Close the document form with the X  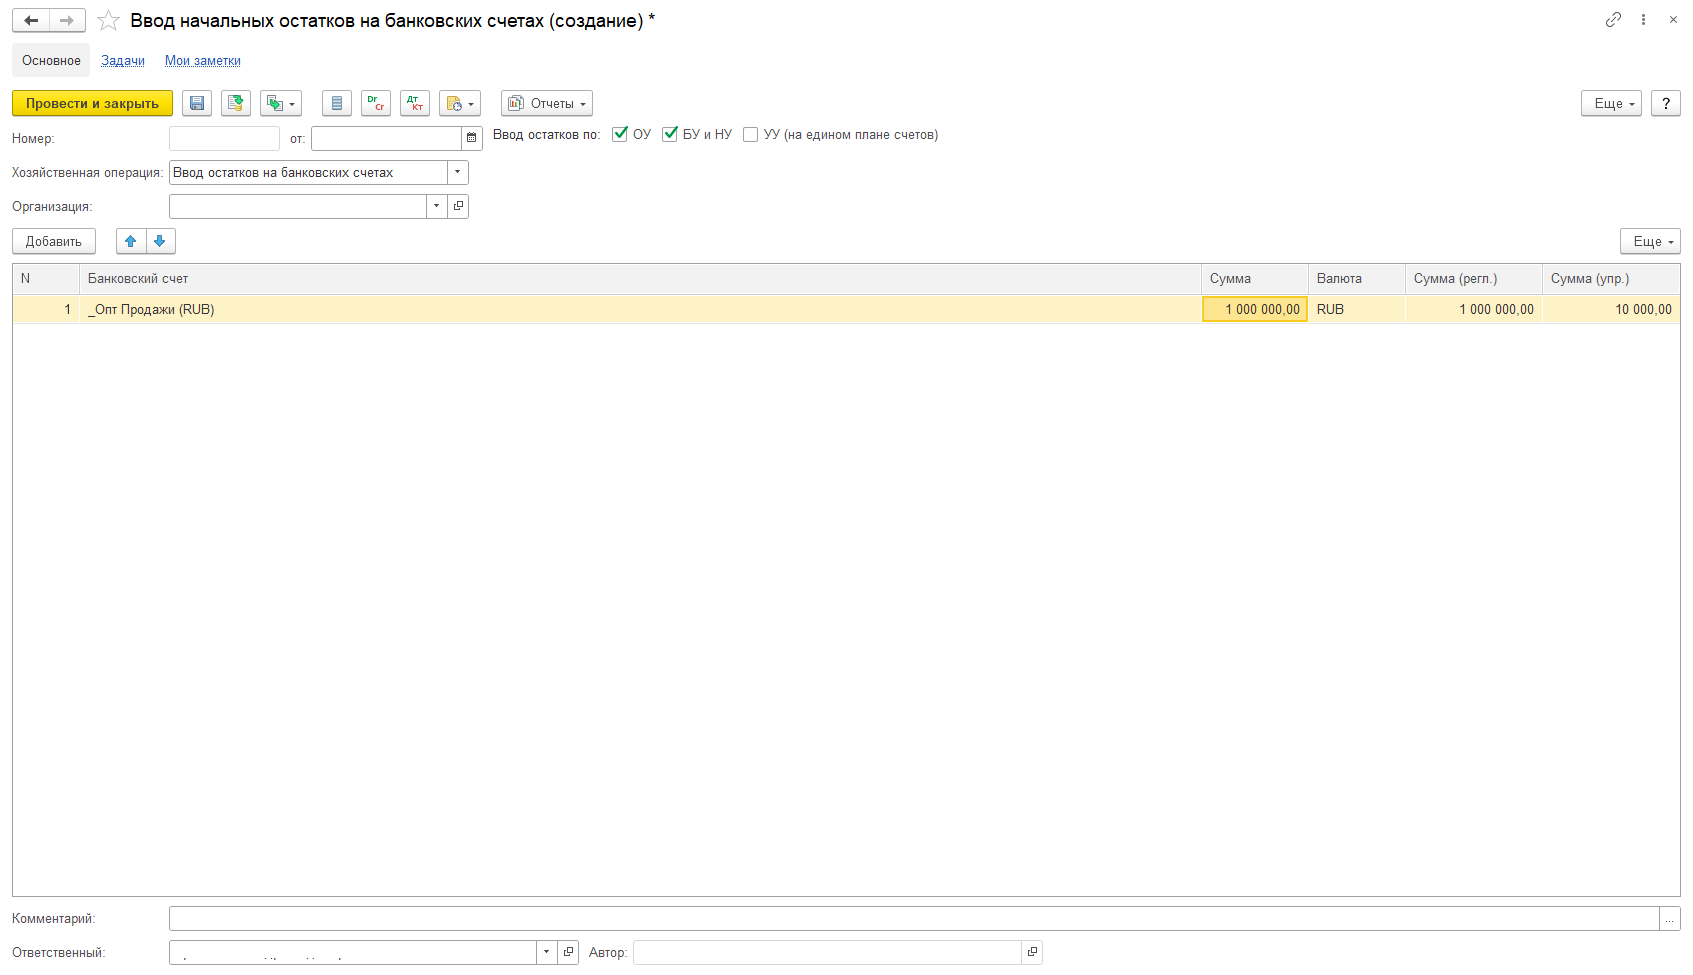coord(1673,19)
